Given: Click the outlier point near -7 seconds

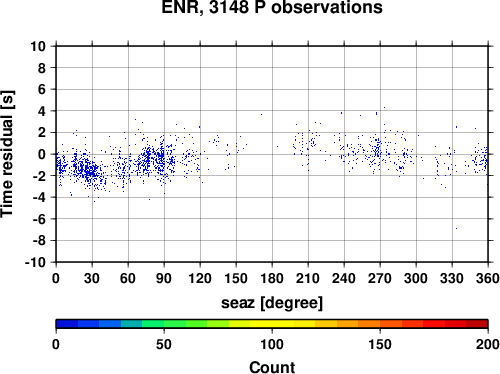Looking at the screenshot, I should click(456, 228).
